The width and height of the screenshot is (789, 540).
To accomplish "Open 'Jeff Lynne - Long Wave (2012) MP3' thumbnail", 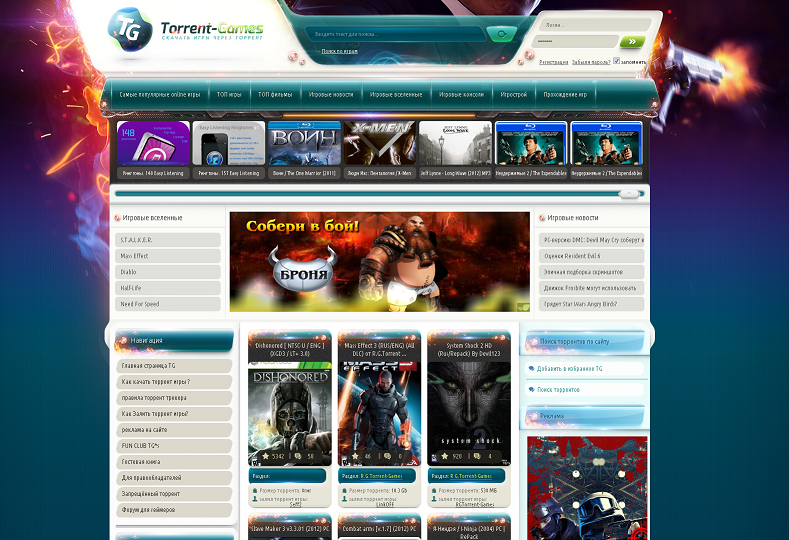I will tap(455, 143).
